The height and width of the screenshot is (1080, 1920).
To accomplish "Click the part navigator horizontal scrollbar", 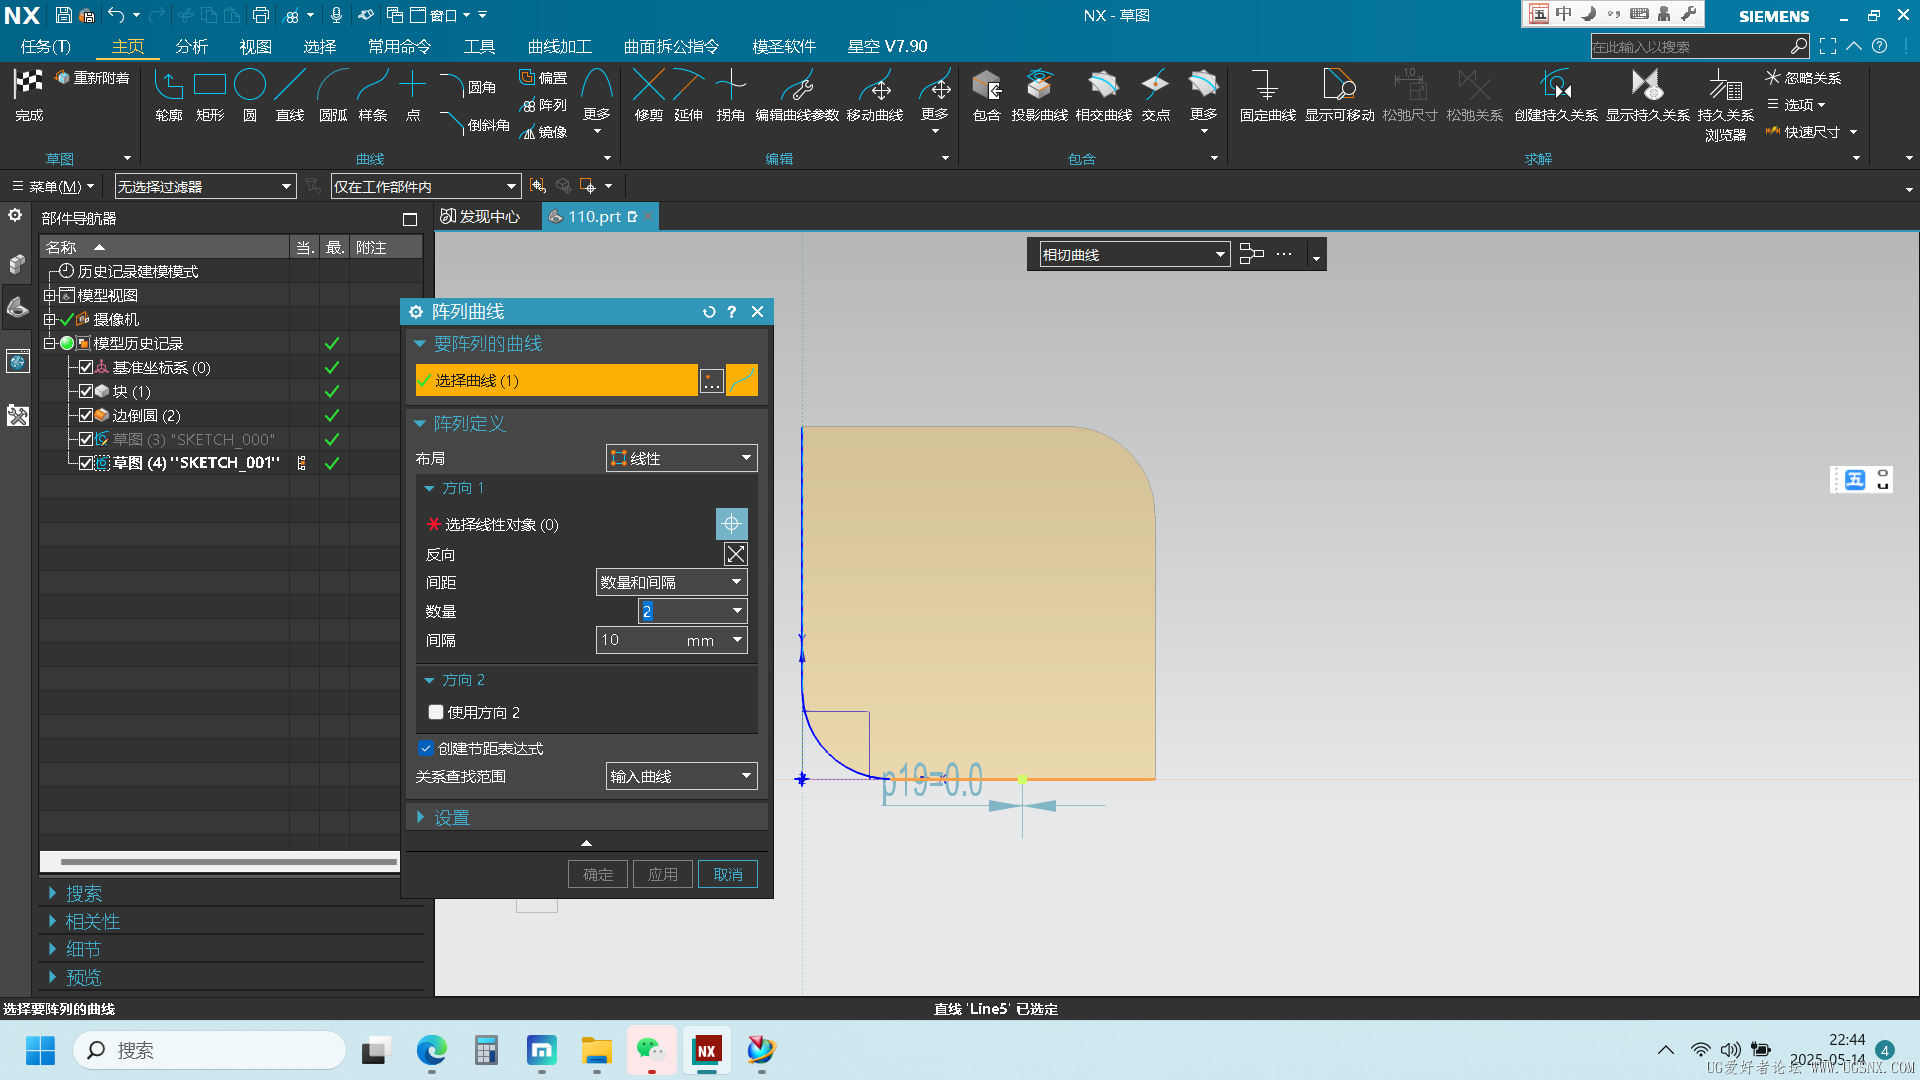I will pos(228,861).
